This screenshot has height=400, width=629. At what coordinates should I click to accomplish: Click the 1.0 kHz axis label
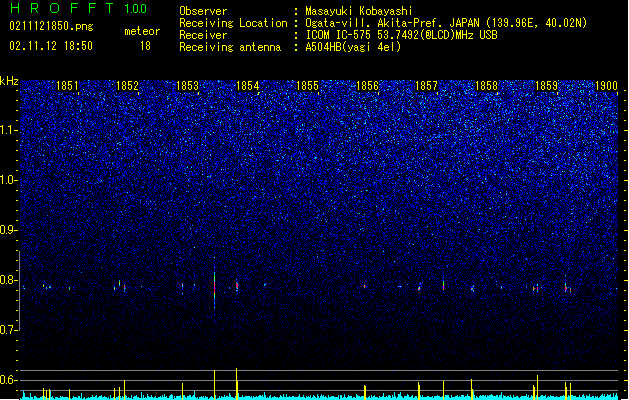coord(8,180)
